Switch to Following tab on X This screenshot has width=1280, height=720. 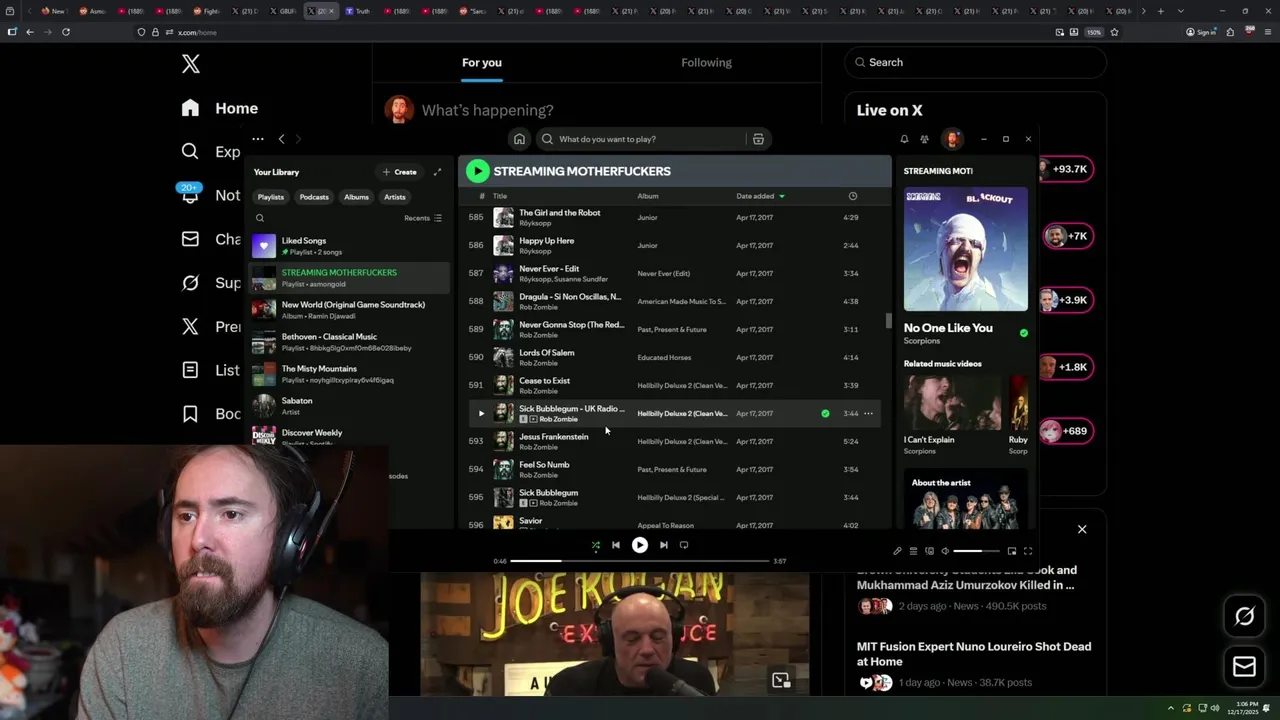pos(707,62)
